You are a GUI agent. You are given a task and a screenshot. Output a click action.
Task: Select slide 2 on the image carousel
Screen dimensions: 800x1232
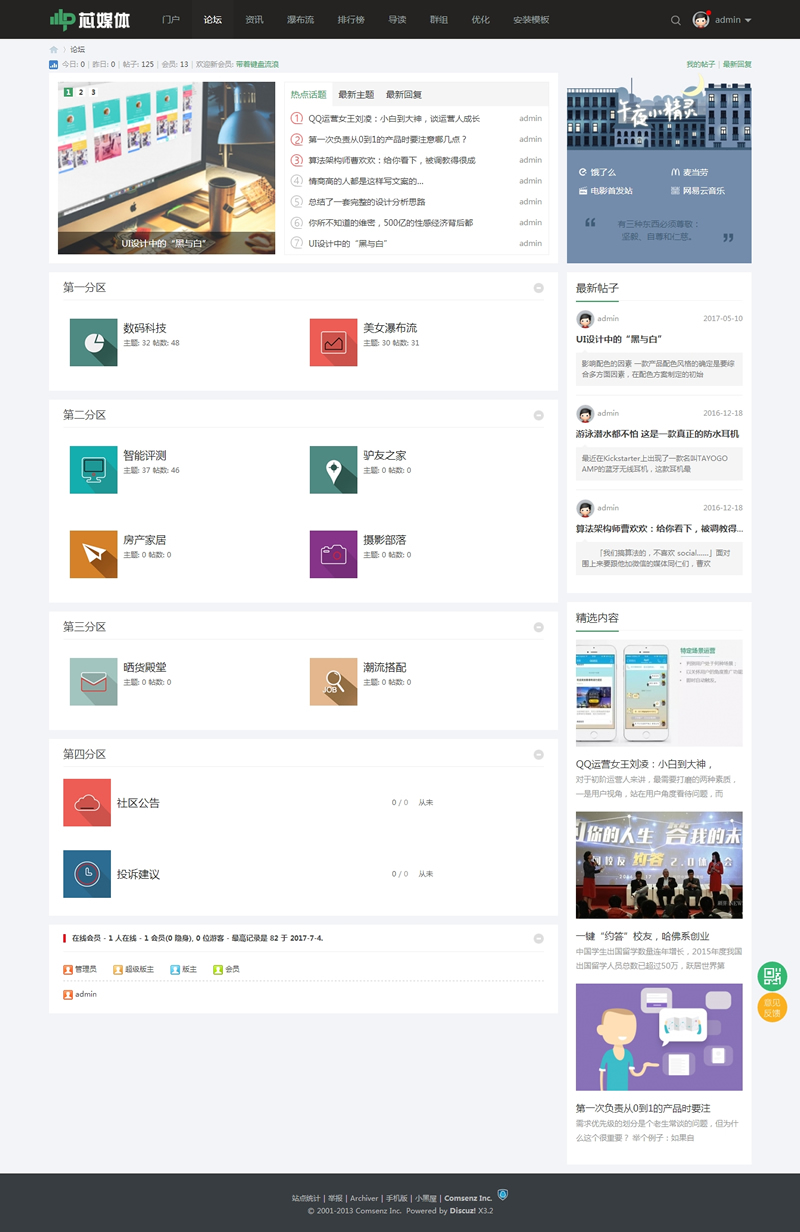pos(80,92)
